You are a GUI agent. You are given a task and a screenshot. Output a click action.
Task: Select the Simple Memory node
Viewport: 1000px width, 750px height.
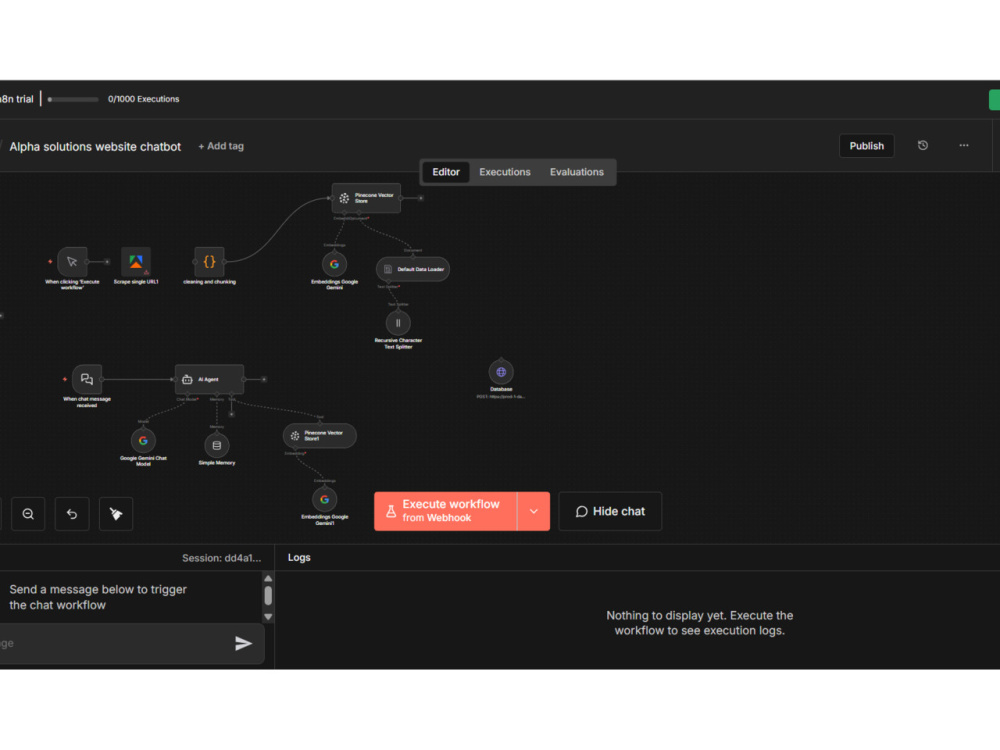217,446
